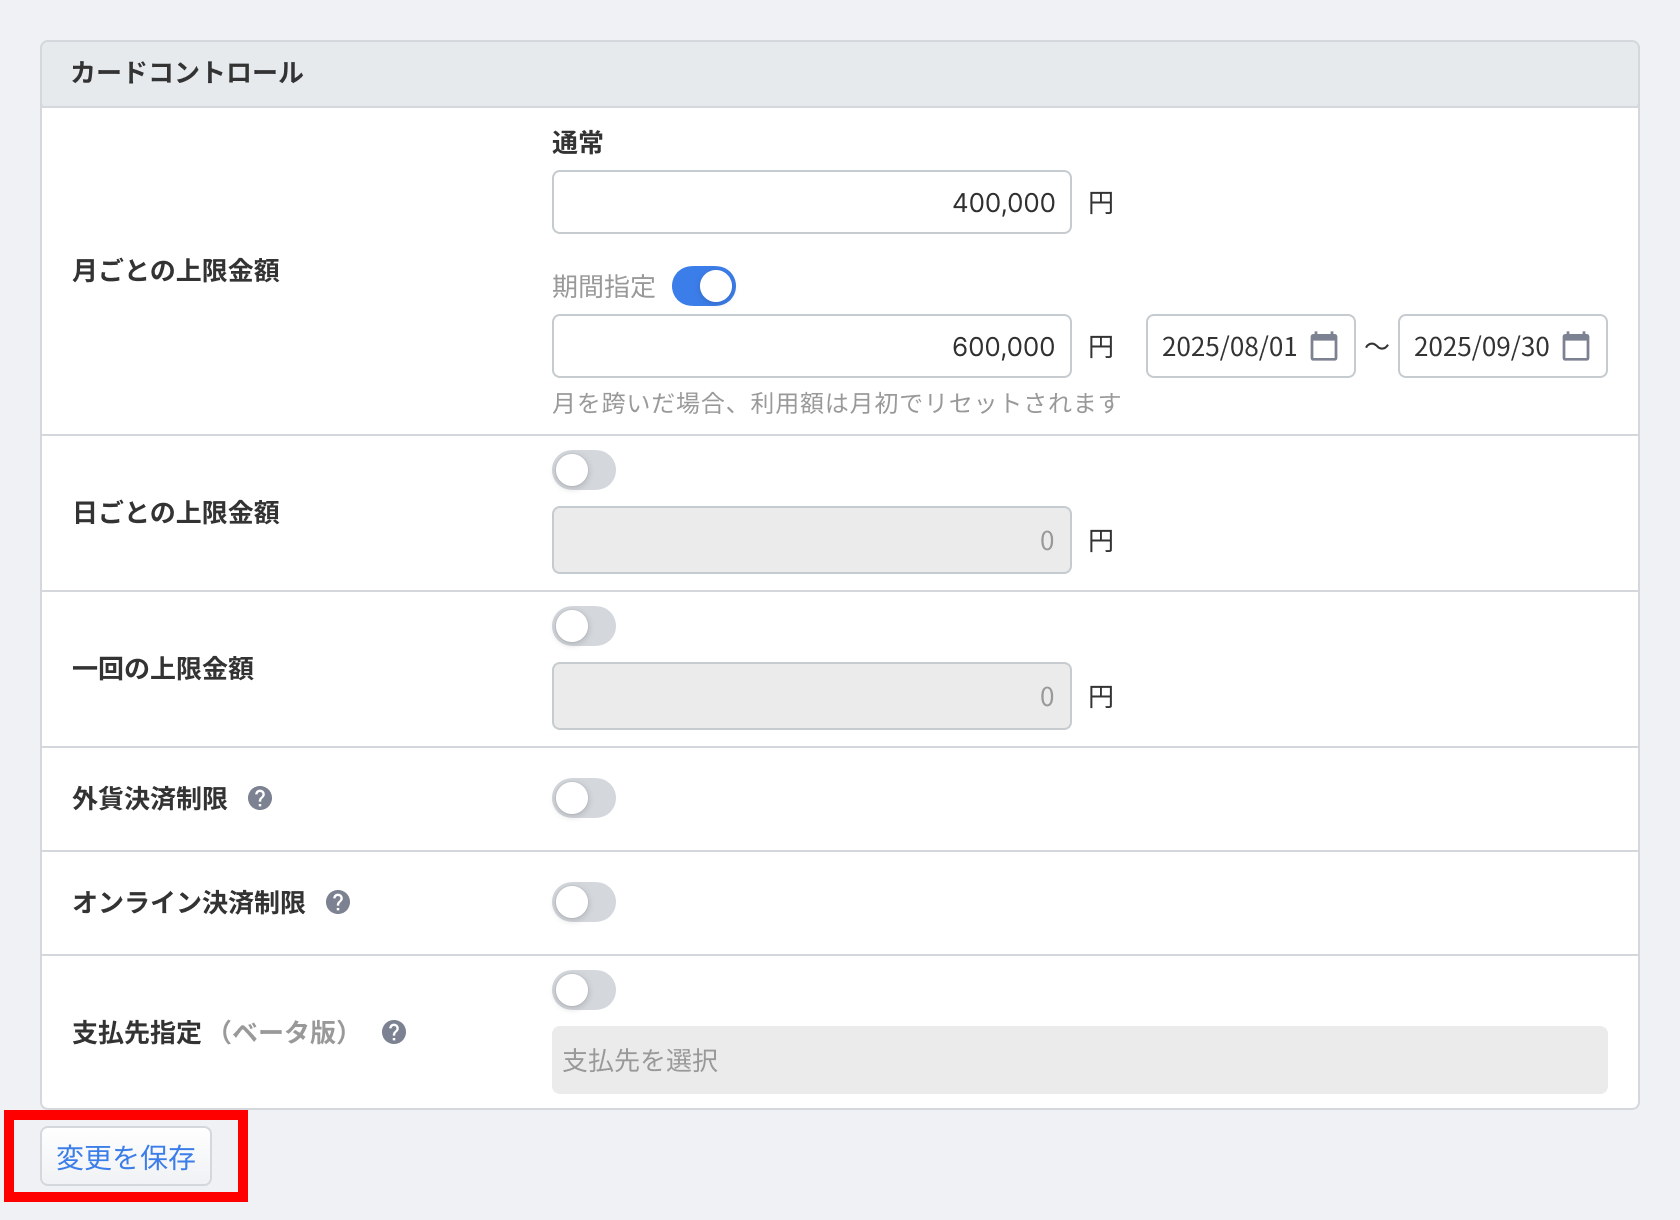Click help icon beside オンライン決済制限
1680x1220 pixels.
tap(338, 902)
